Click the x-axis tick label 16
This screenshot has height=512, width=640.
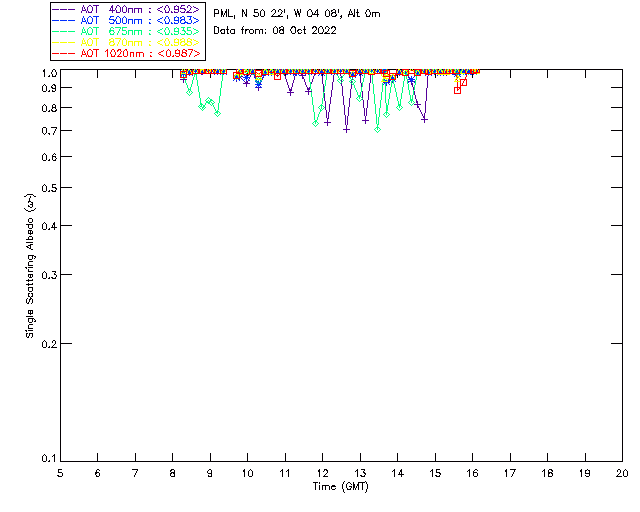tap(473, 473)
